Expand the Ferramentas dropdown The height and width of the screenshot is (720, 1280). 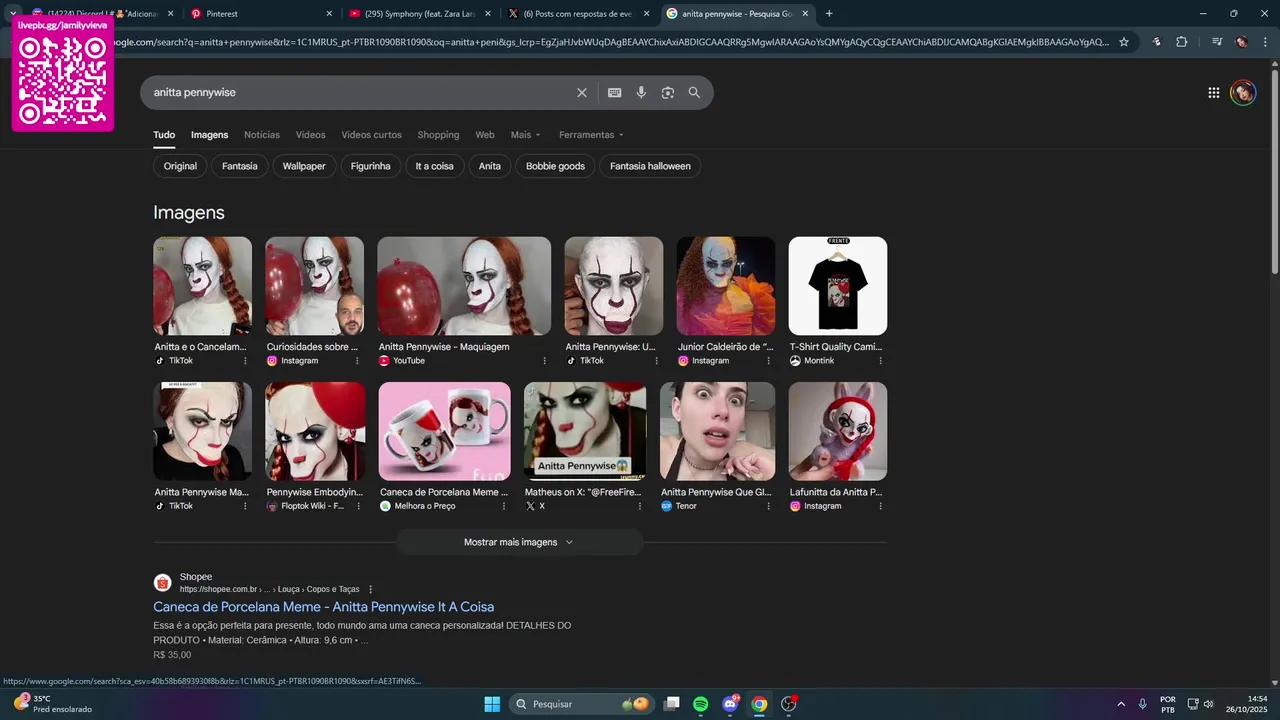591,135
